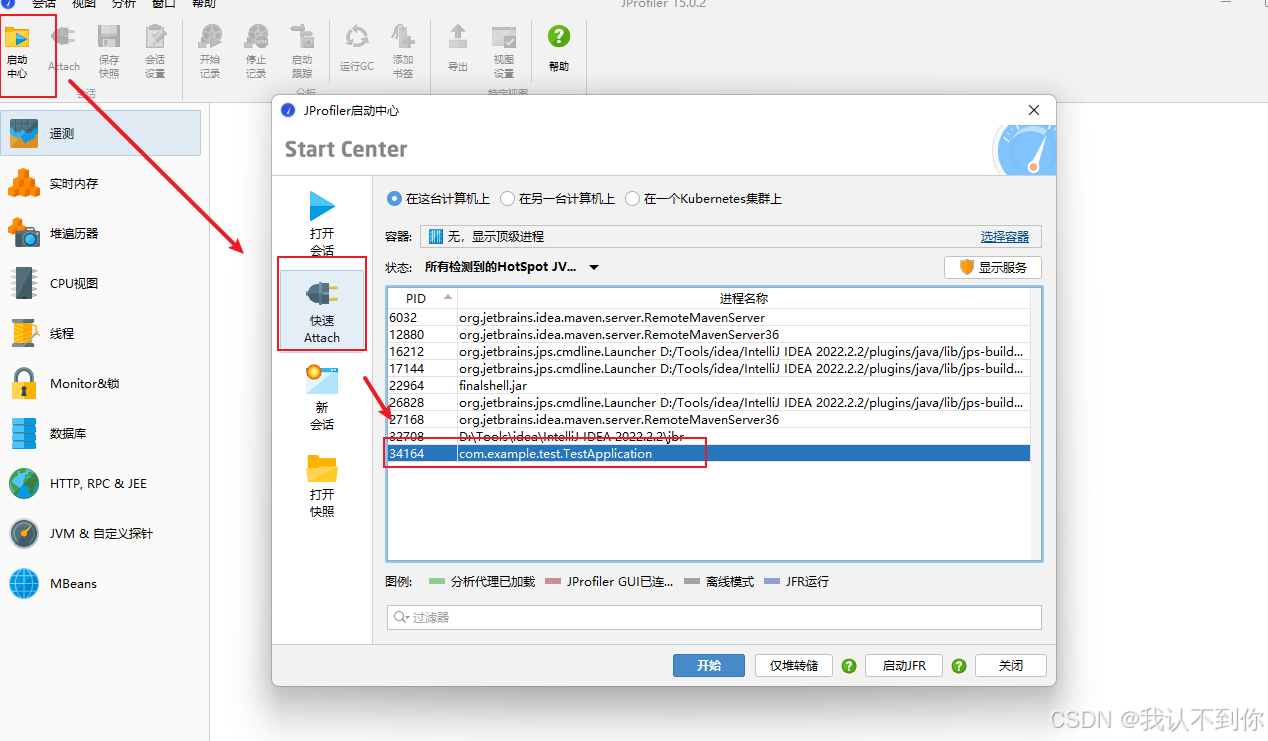This screenshot has height=741, width=1268.
Task: Select process row with PID 6032
Action: (x=709, y=317)
